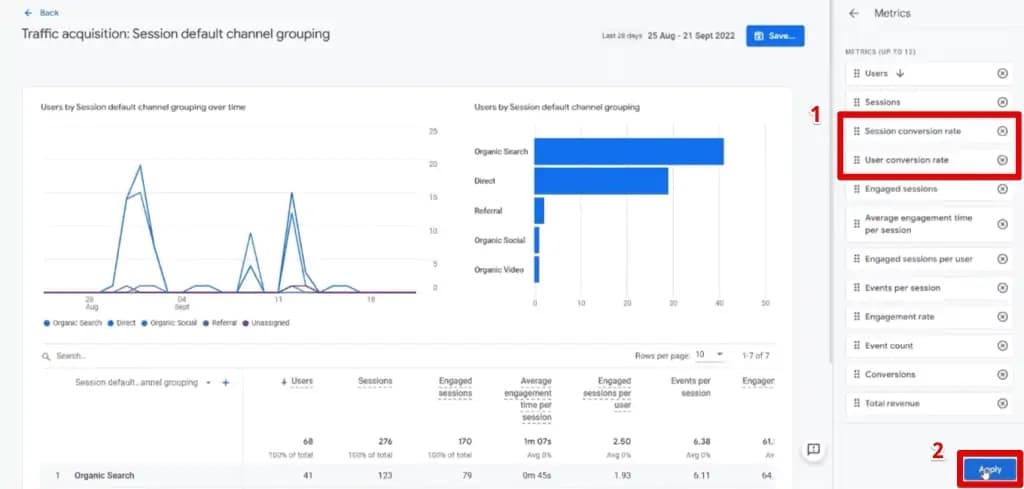Sort table by Users column header

[x=300, y=381]
